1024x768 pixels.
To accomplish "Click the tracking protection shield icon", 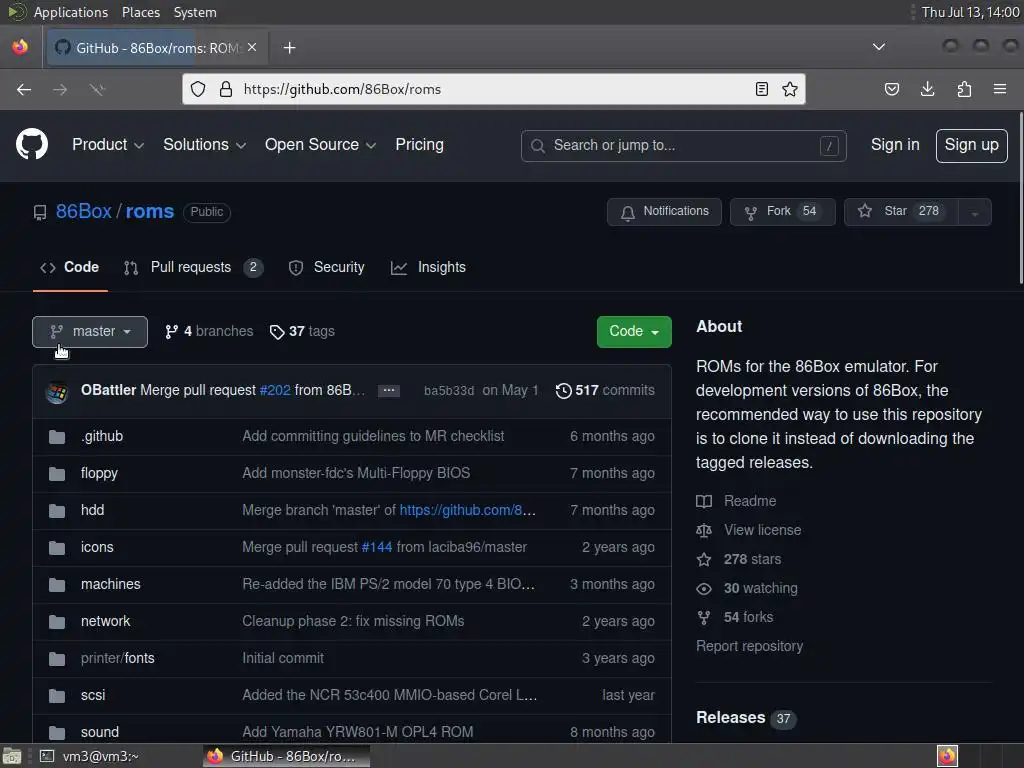I will [198, 89].
